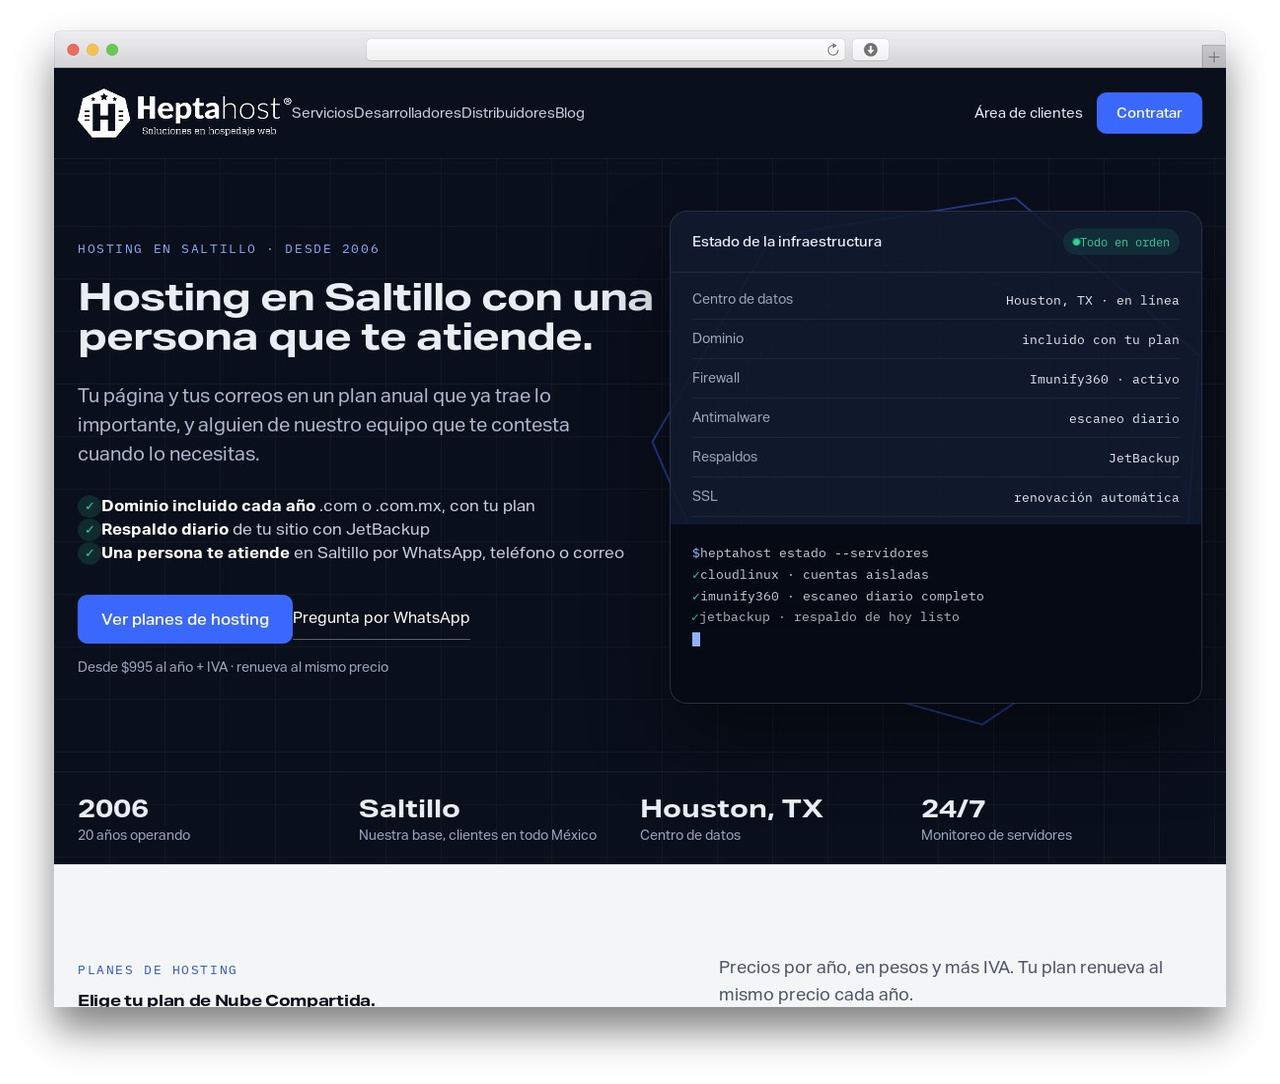Open the Distribuidores menu item
1280x1084 pixels.
coord(508,113)
